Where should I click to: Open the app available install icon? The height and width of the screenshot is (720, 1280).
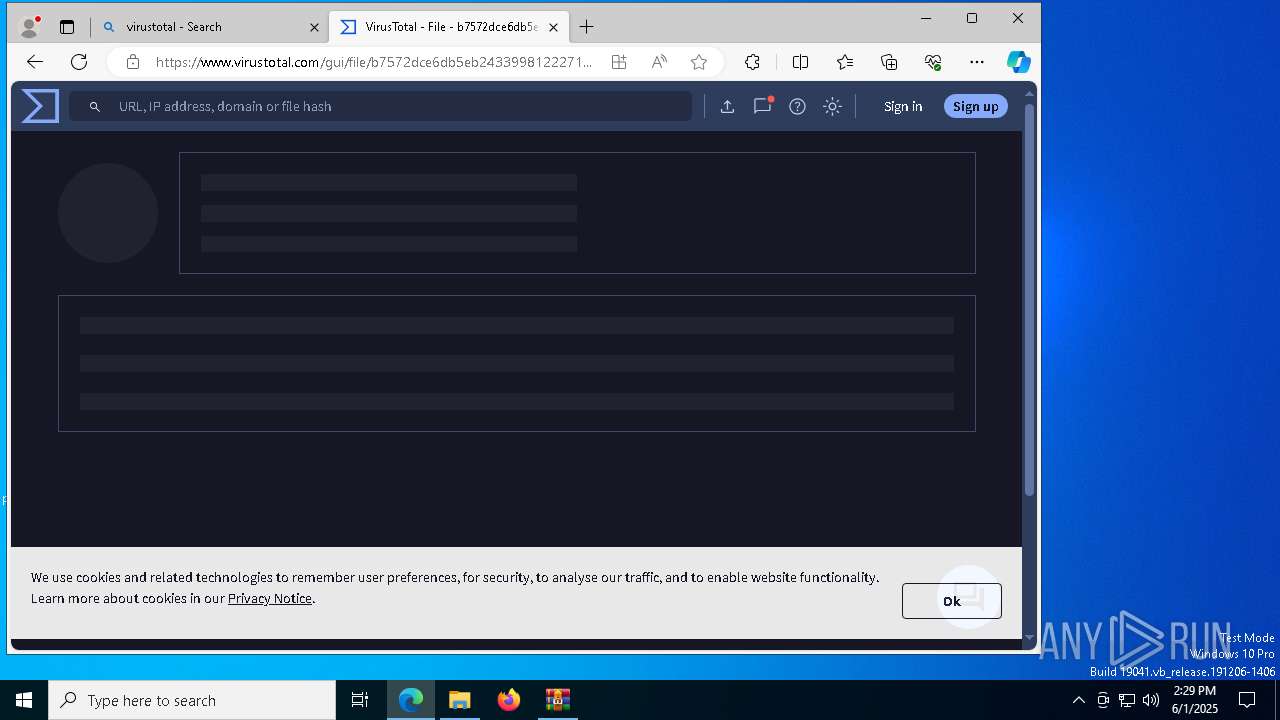pyautogui.click(x=619, y=62)
